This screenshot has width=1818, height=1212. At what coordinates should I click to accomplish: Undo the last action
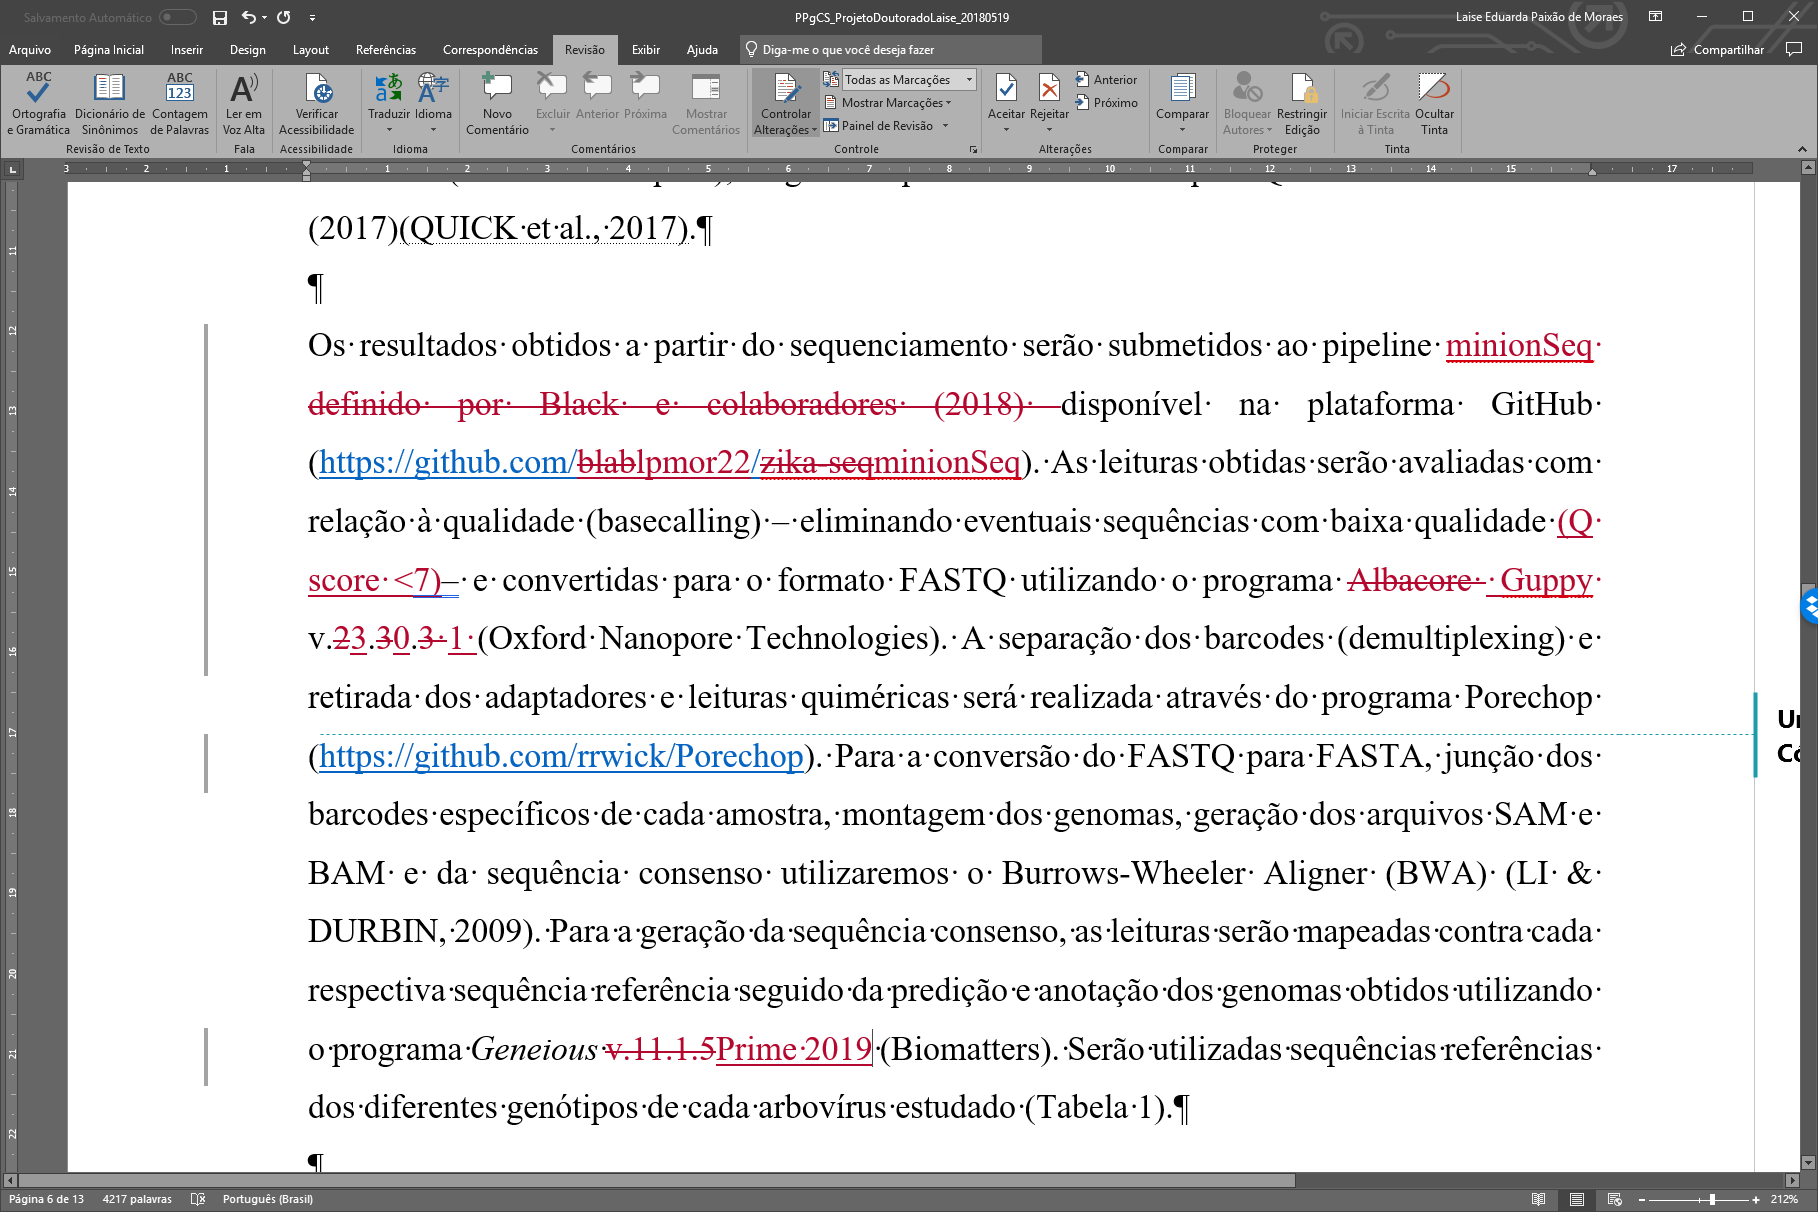pyautogui.click(x=248, y=17)
